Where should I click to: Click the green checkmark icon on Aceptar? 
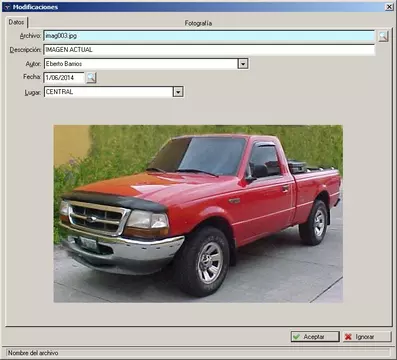click(296, 337)
